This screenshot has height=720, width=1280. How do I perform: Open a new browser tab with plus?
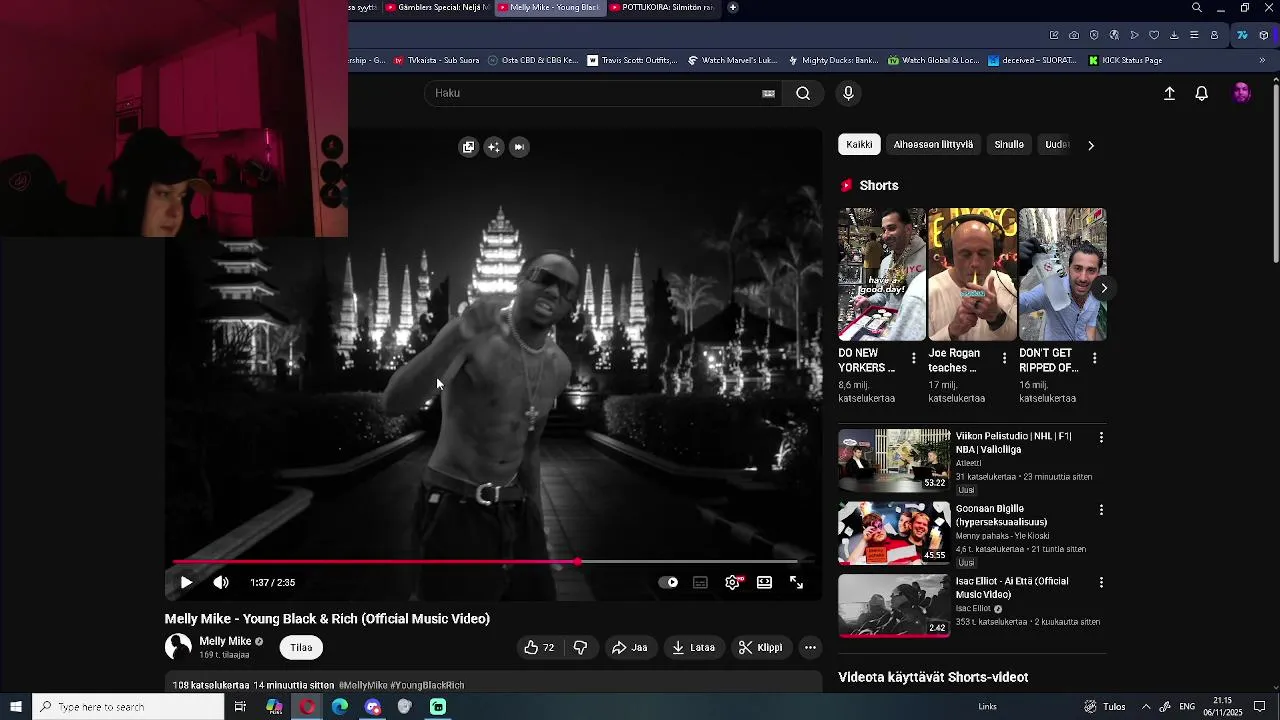coord(733,8)
